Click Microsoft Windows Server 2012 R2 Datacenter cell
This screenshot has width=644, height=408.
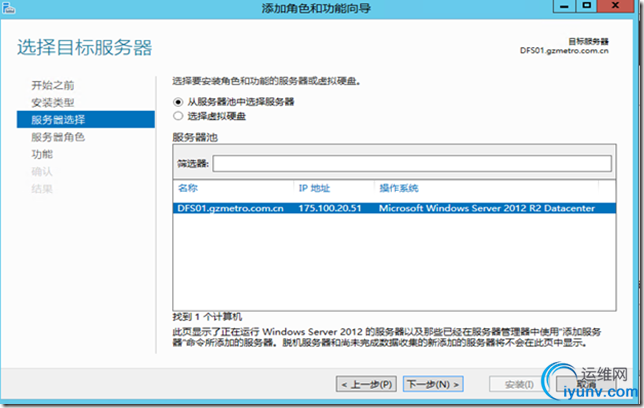487,208
